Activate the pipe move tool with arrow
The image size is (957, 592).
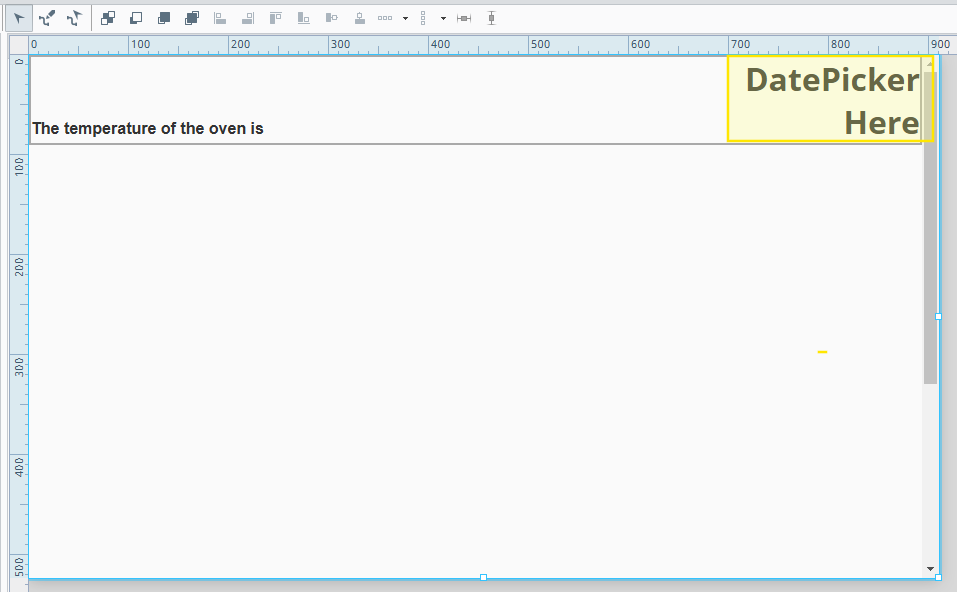tap(74, 18)
